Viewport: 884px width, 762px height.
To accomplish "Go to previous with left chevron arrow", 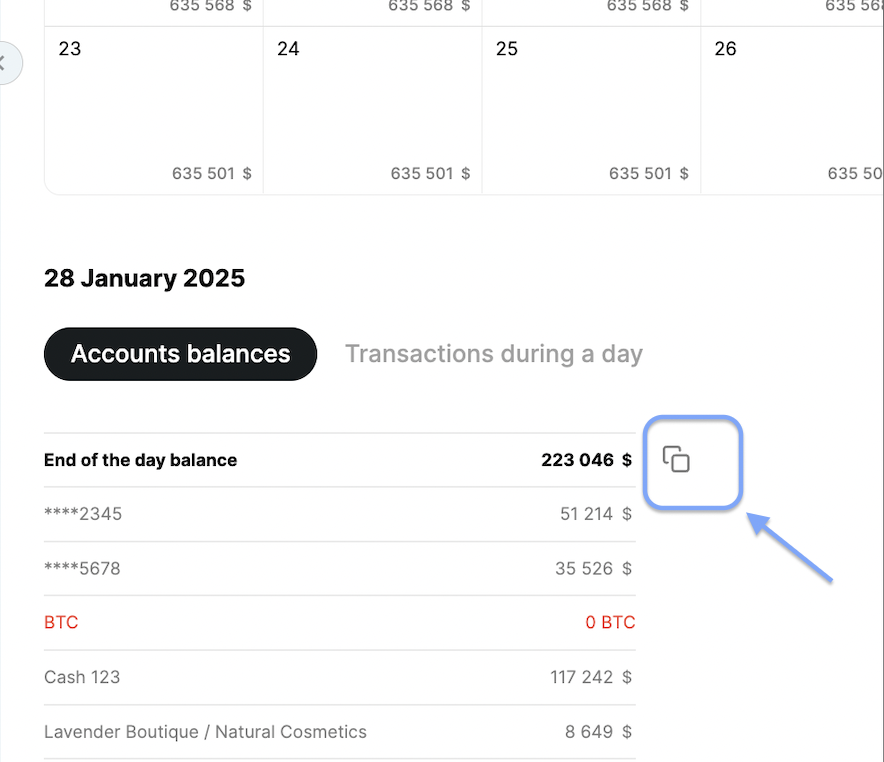I will 7,63.
